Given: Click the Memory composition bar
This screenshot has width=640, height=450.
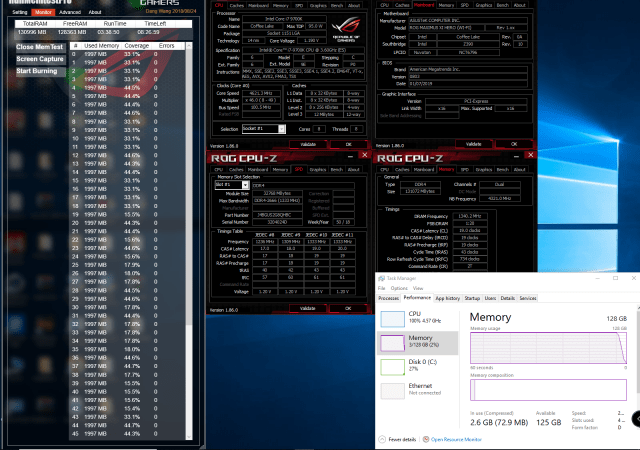Looking at the screenshot, I should click(548, 390).
